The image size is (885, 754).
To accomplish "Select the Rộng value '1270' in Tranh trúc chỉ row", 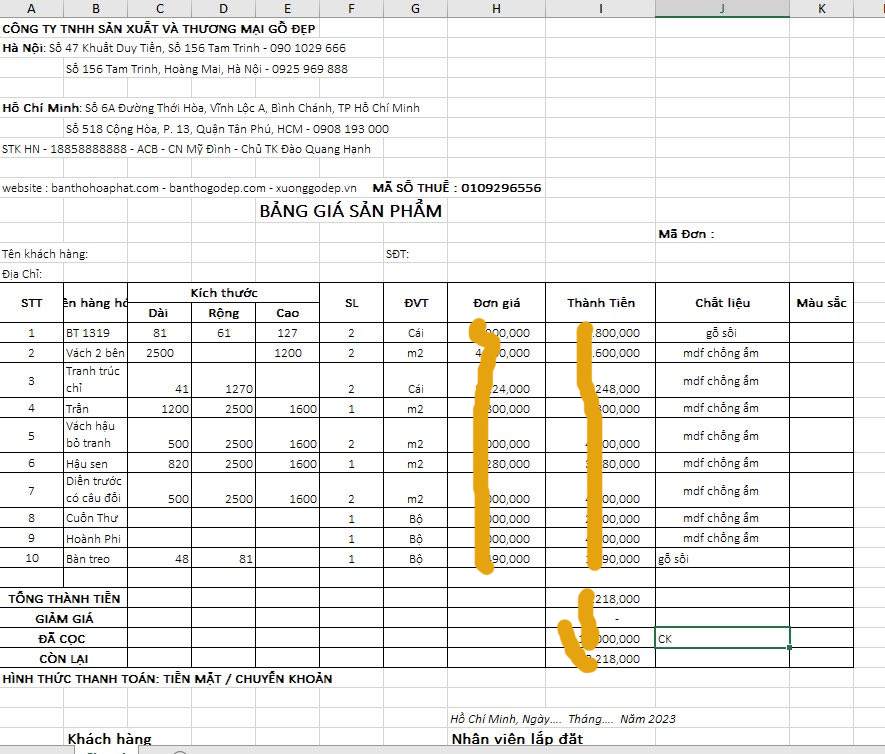I will [224, 380].
